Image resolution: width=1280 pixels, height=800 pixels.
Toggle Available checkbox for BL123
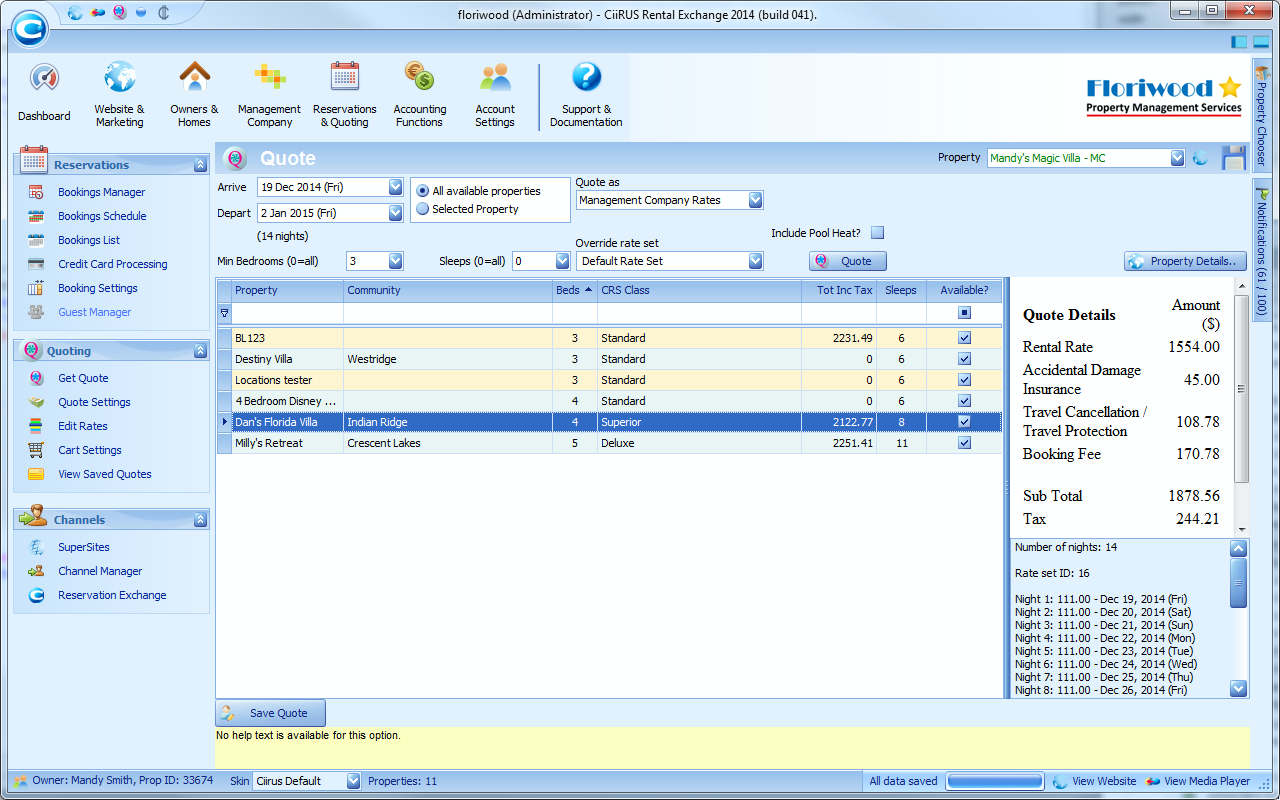964,338
